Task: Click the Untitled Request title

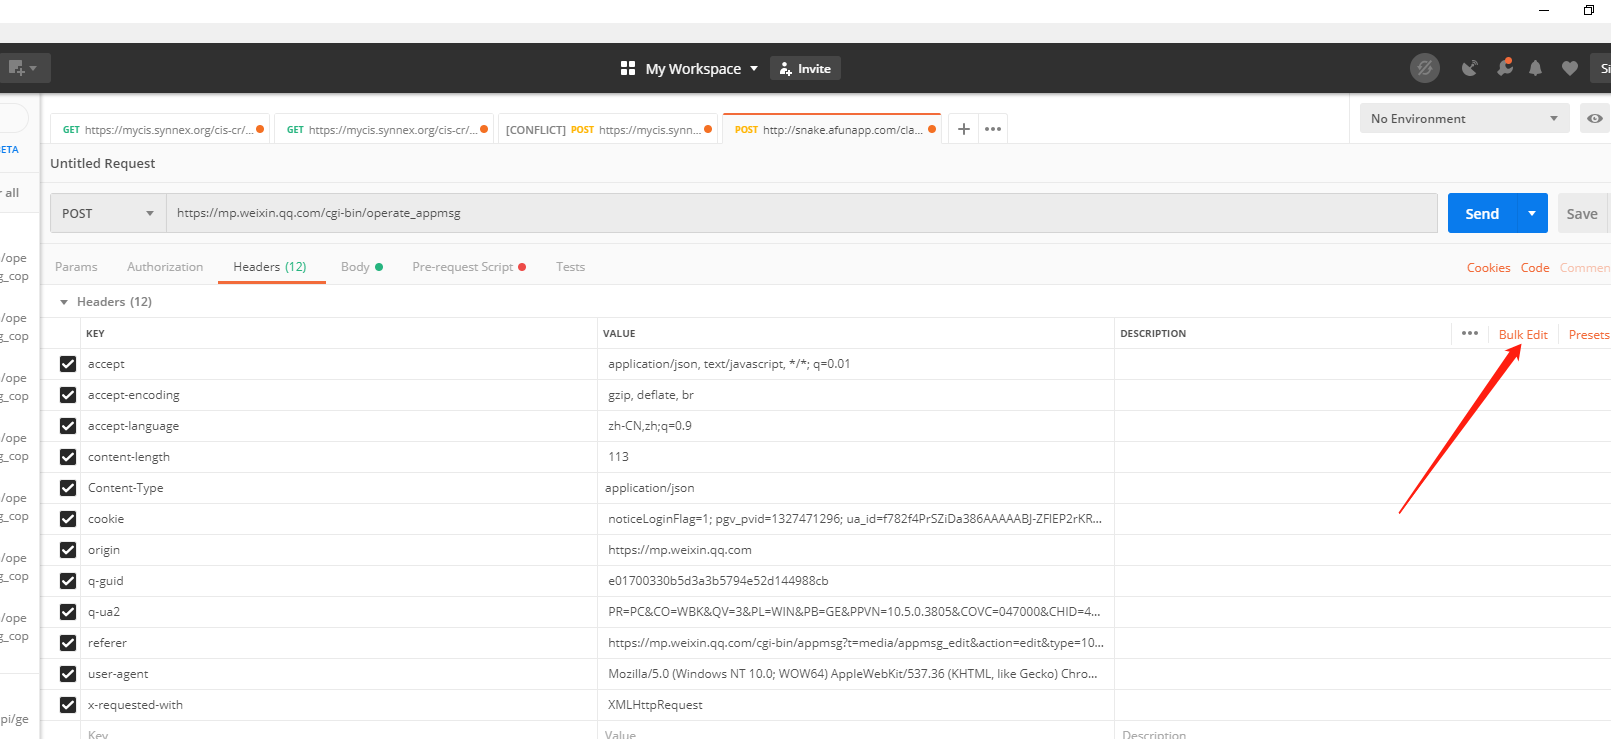Action: point(103,163)
